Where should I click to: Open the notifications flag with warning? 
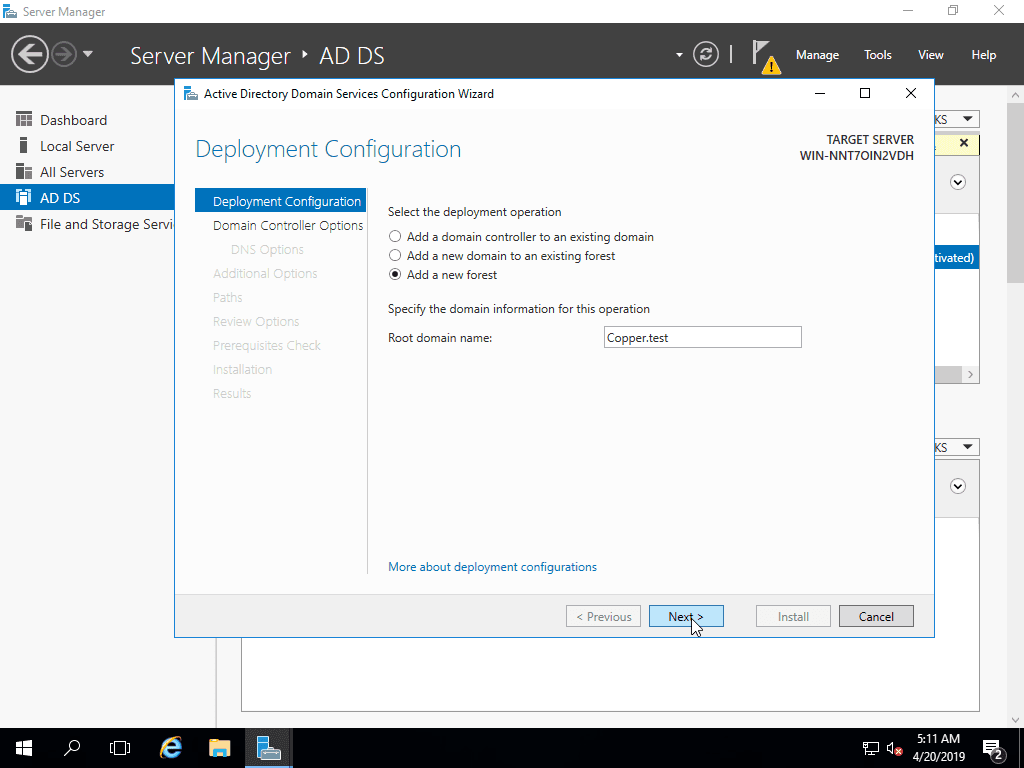(x=765, y=57)
